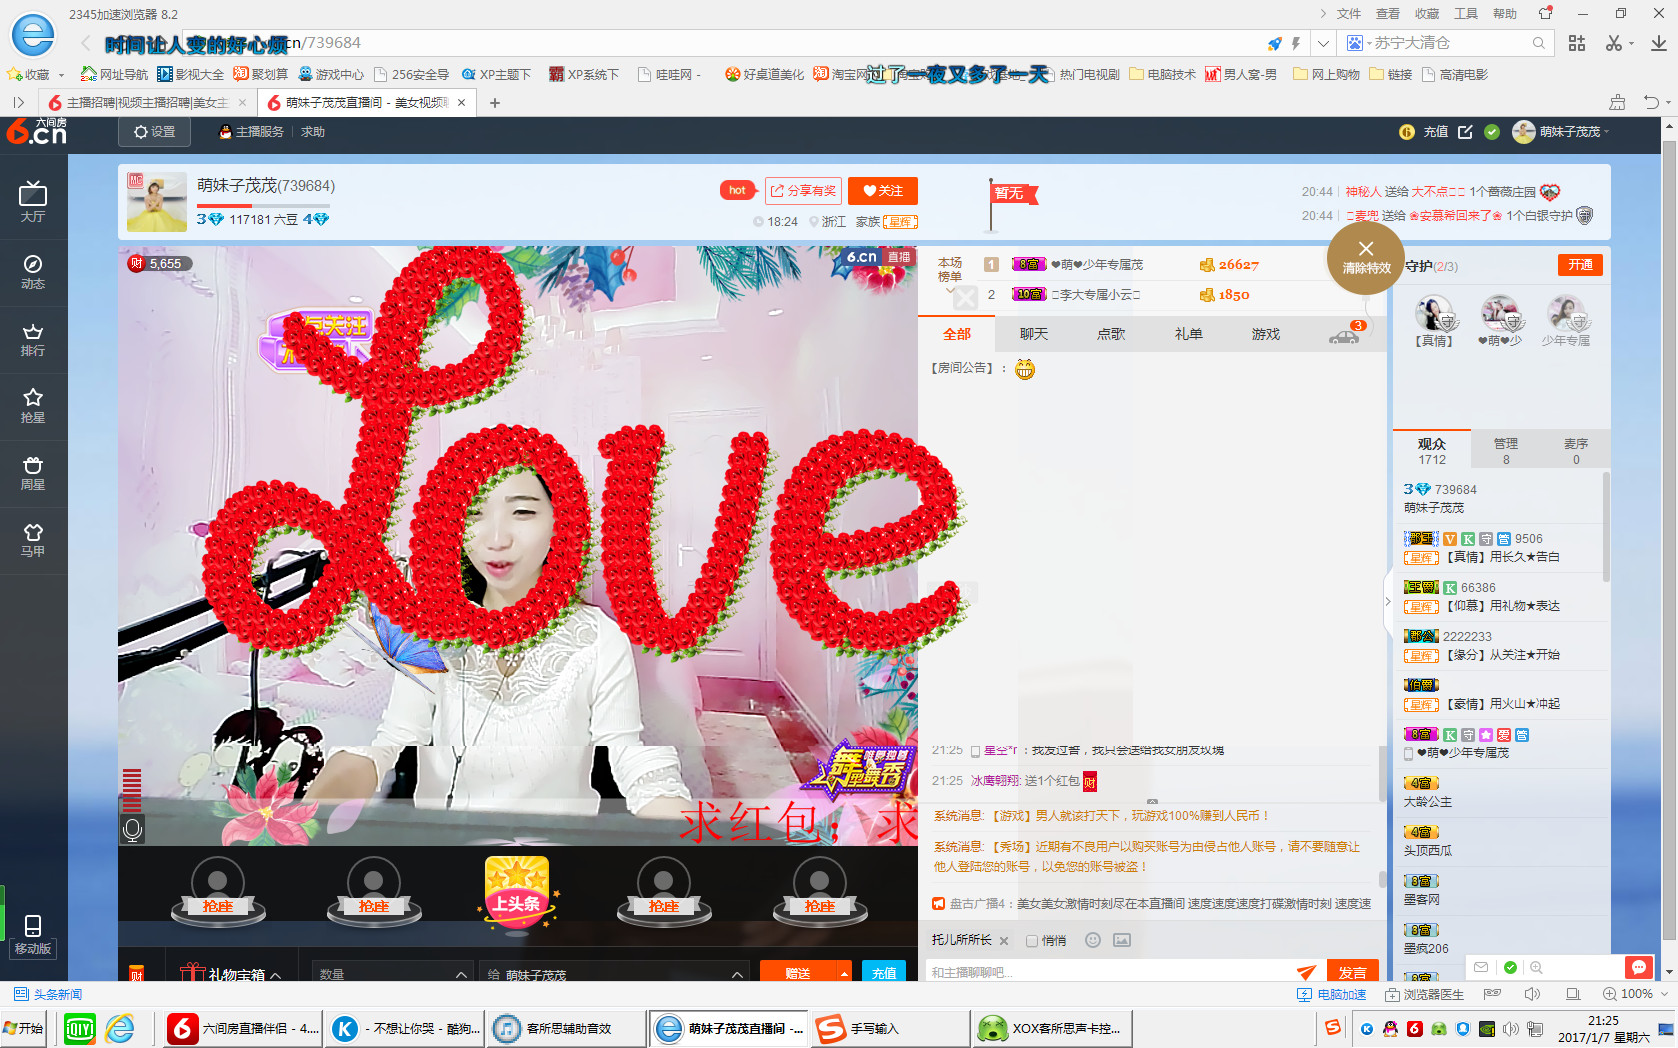This screenshot has width=1678, height=1048.
Task: Click the browser page vertical scrollbar
Action: (x=1668, y=540)
